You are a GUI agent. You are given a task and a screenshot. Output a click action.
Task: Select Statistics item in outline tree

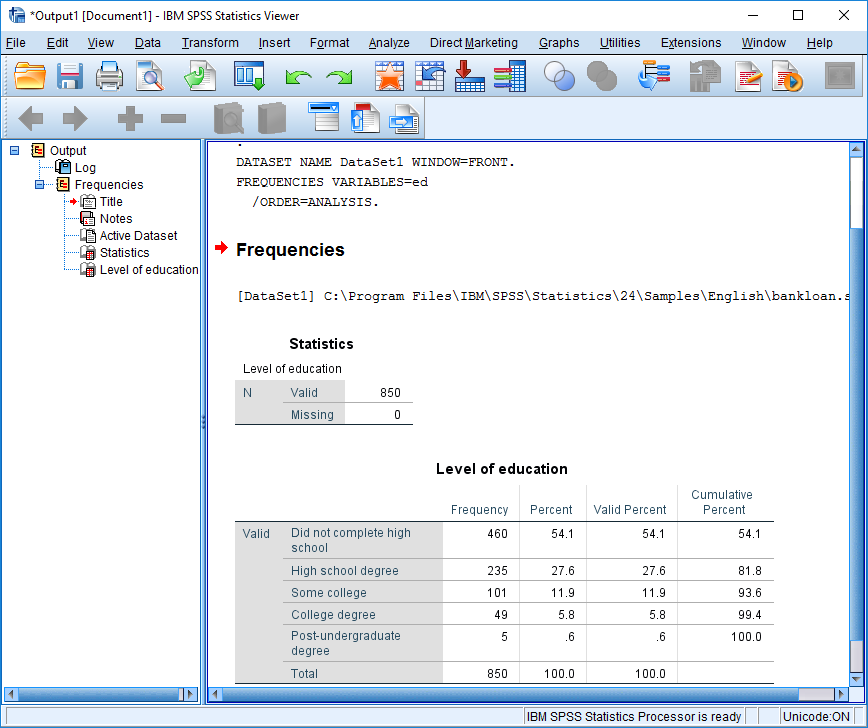(x=125, y=252)
